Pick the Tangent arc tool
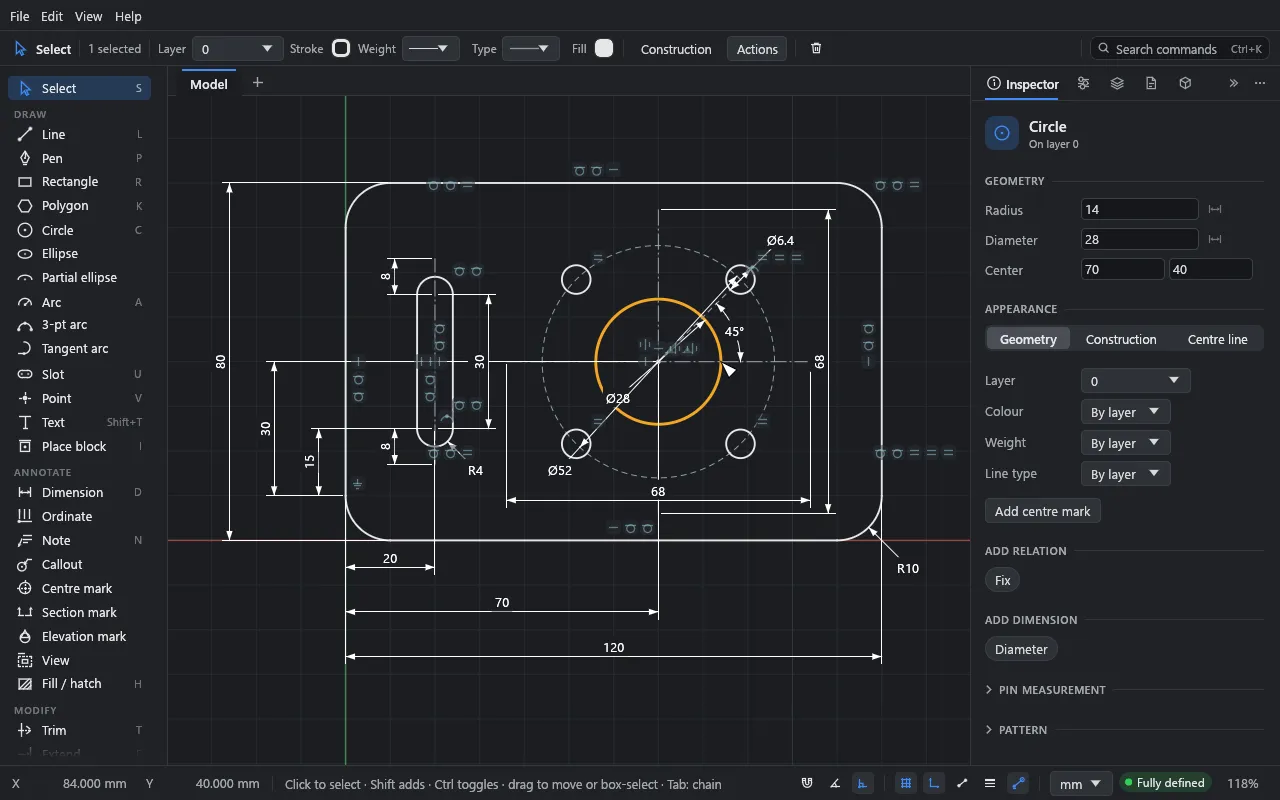1280x800 pixels. click(x=80, y=349)
